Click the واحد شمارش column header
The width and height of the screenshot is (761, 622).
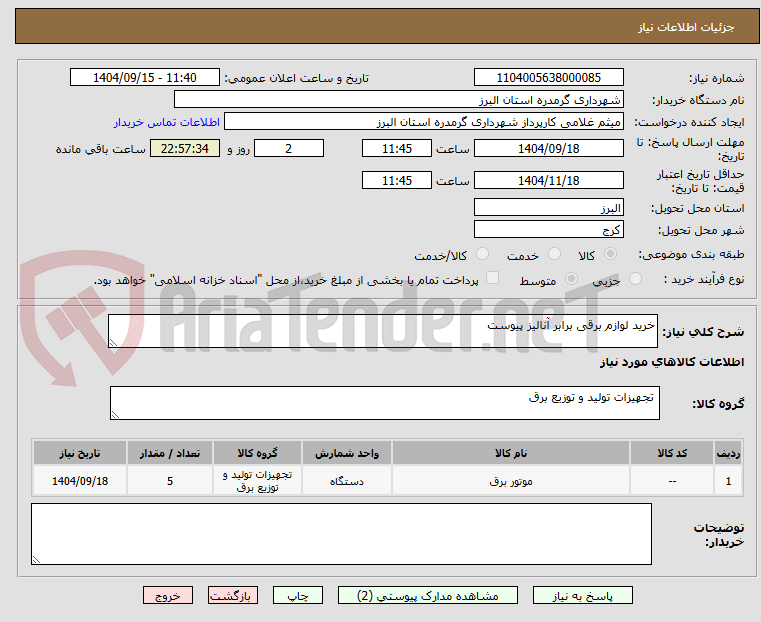click(347, 453)
